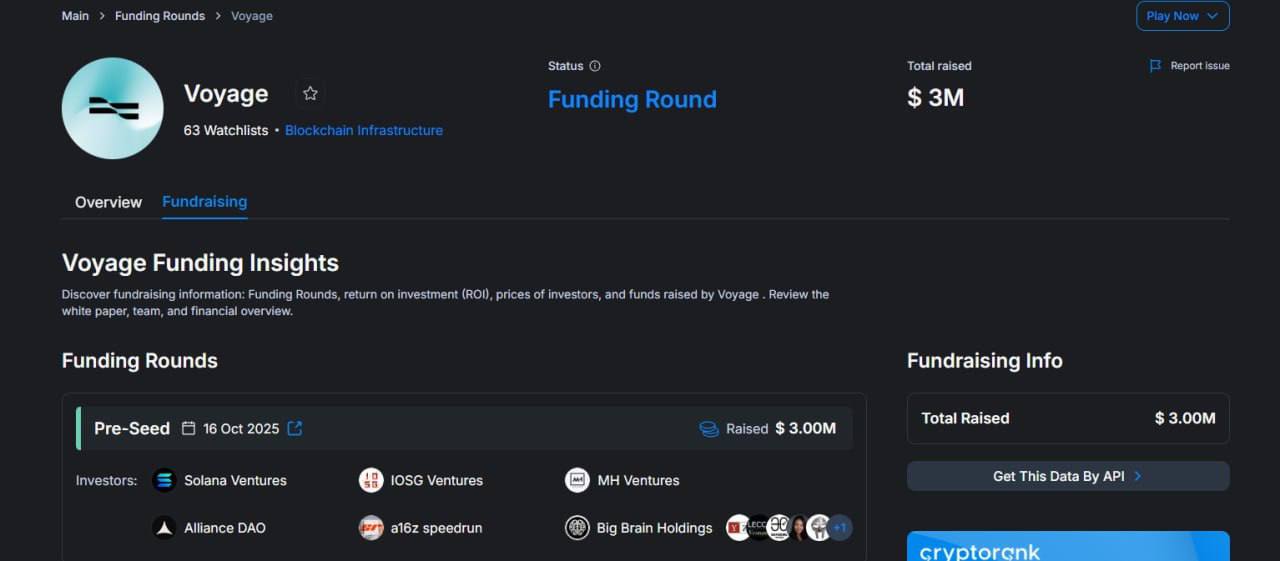Click the Report issue flag icon
Image resolution: width=1280 pixels, height=561 pixels.
point(1155,66)
